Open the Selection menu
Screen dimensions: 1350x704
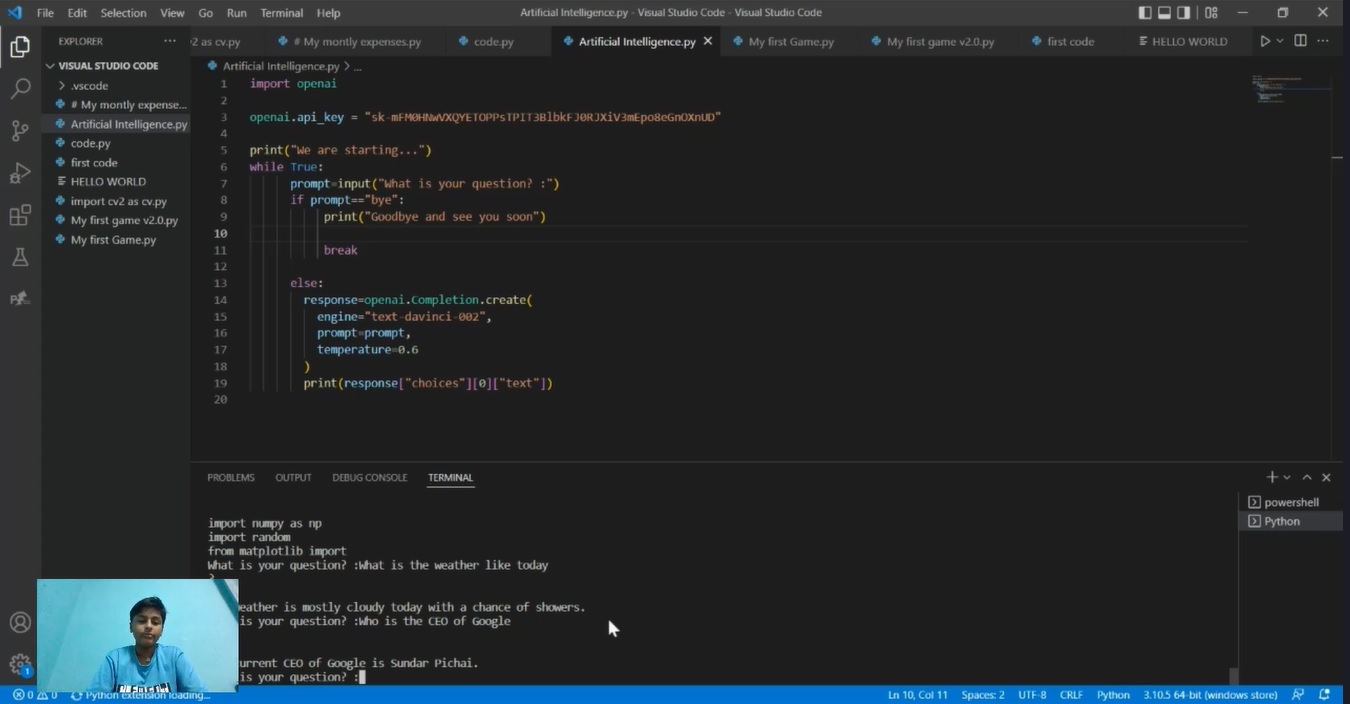[123, 13]
